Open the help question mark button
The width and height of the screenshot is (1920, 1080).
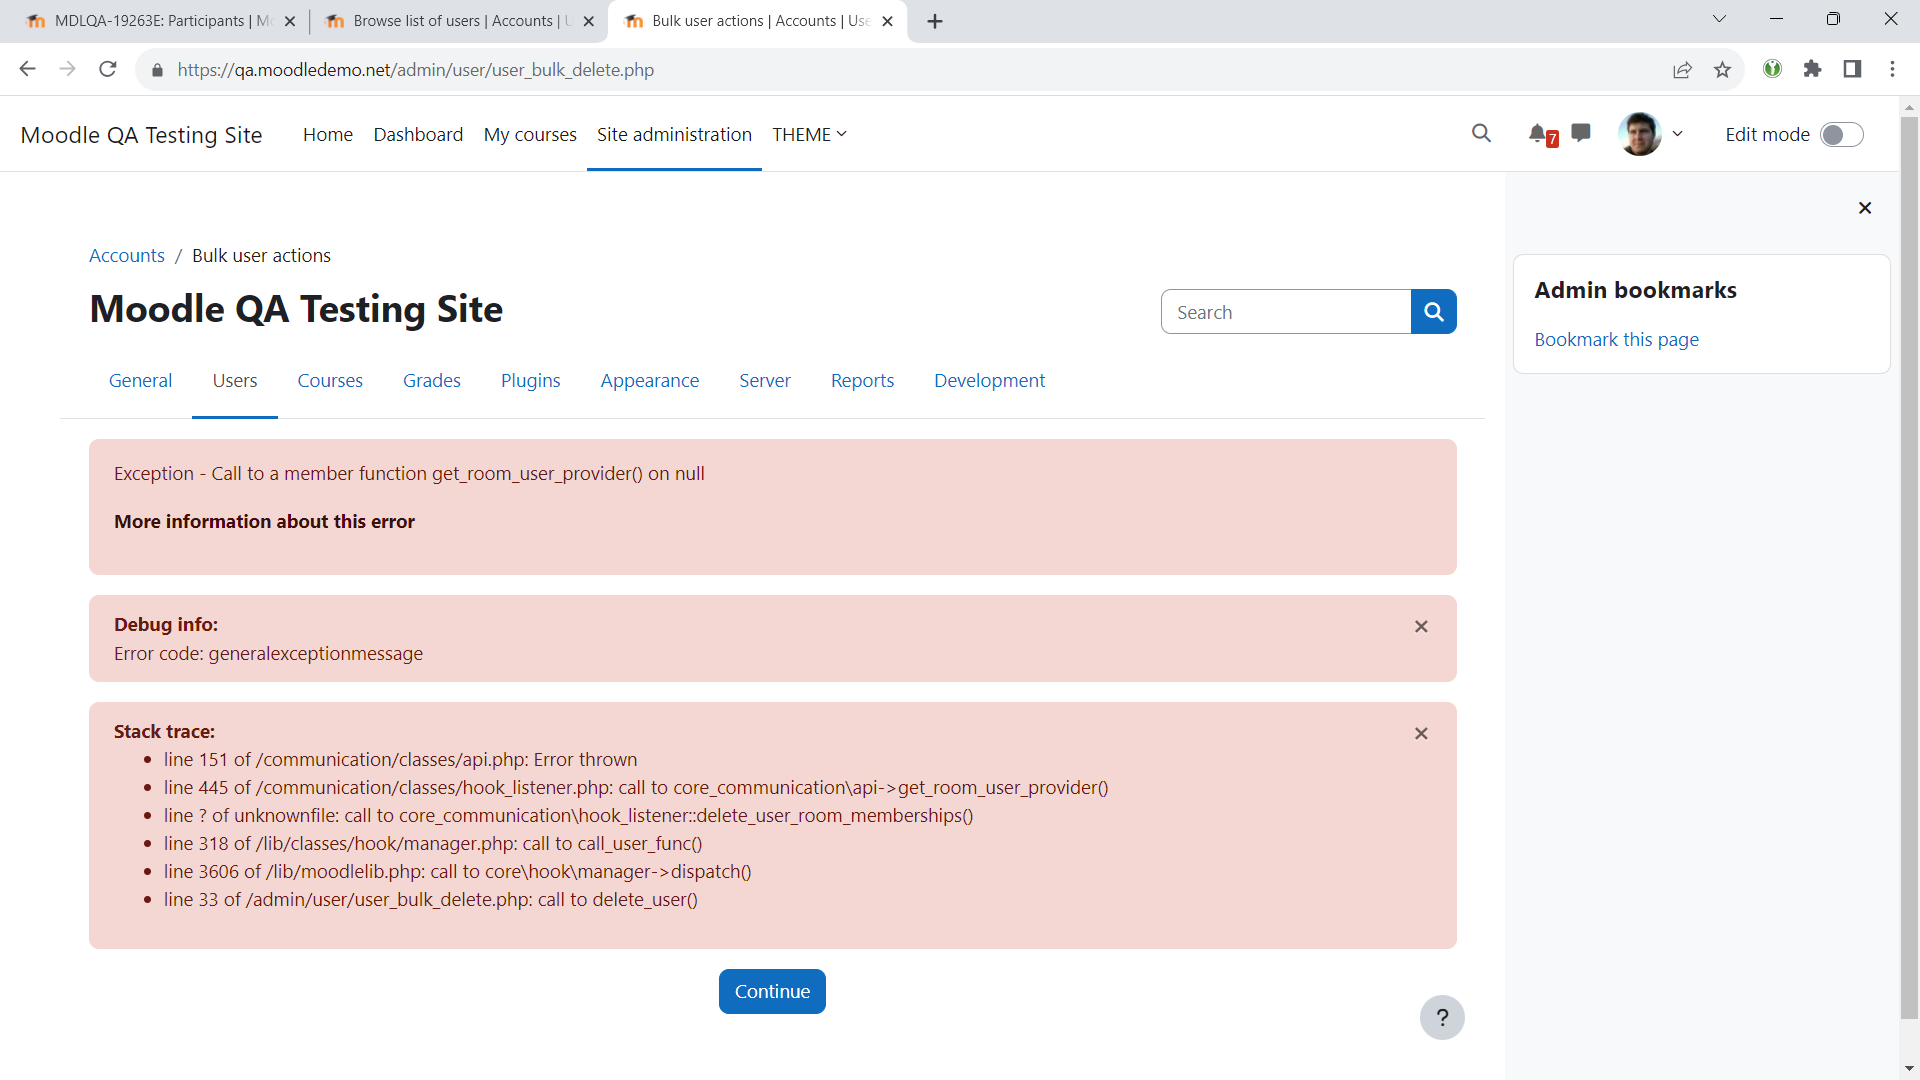(x=1442, y=1017)
